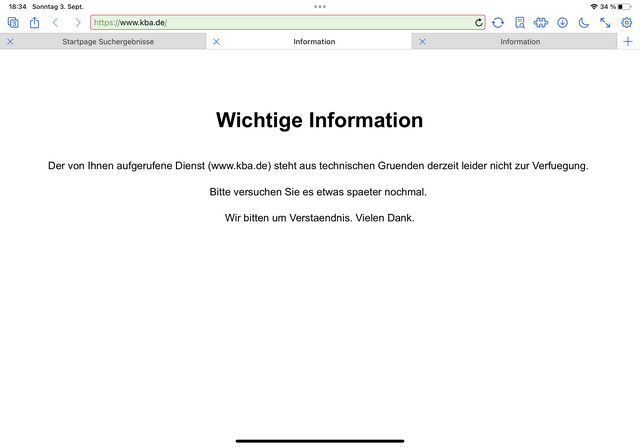
Task: Click the sentence beginning 'Der von Ihnen aufgerufene Dienst'
Action: tap(318, 166)
